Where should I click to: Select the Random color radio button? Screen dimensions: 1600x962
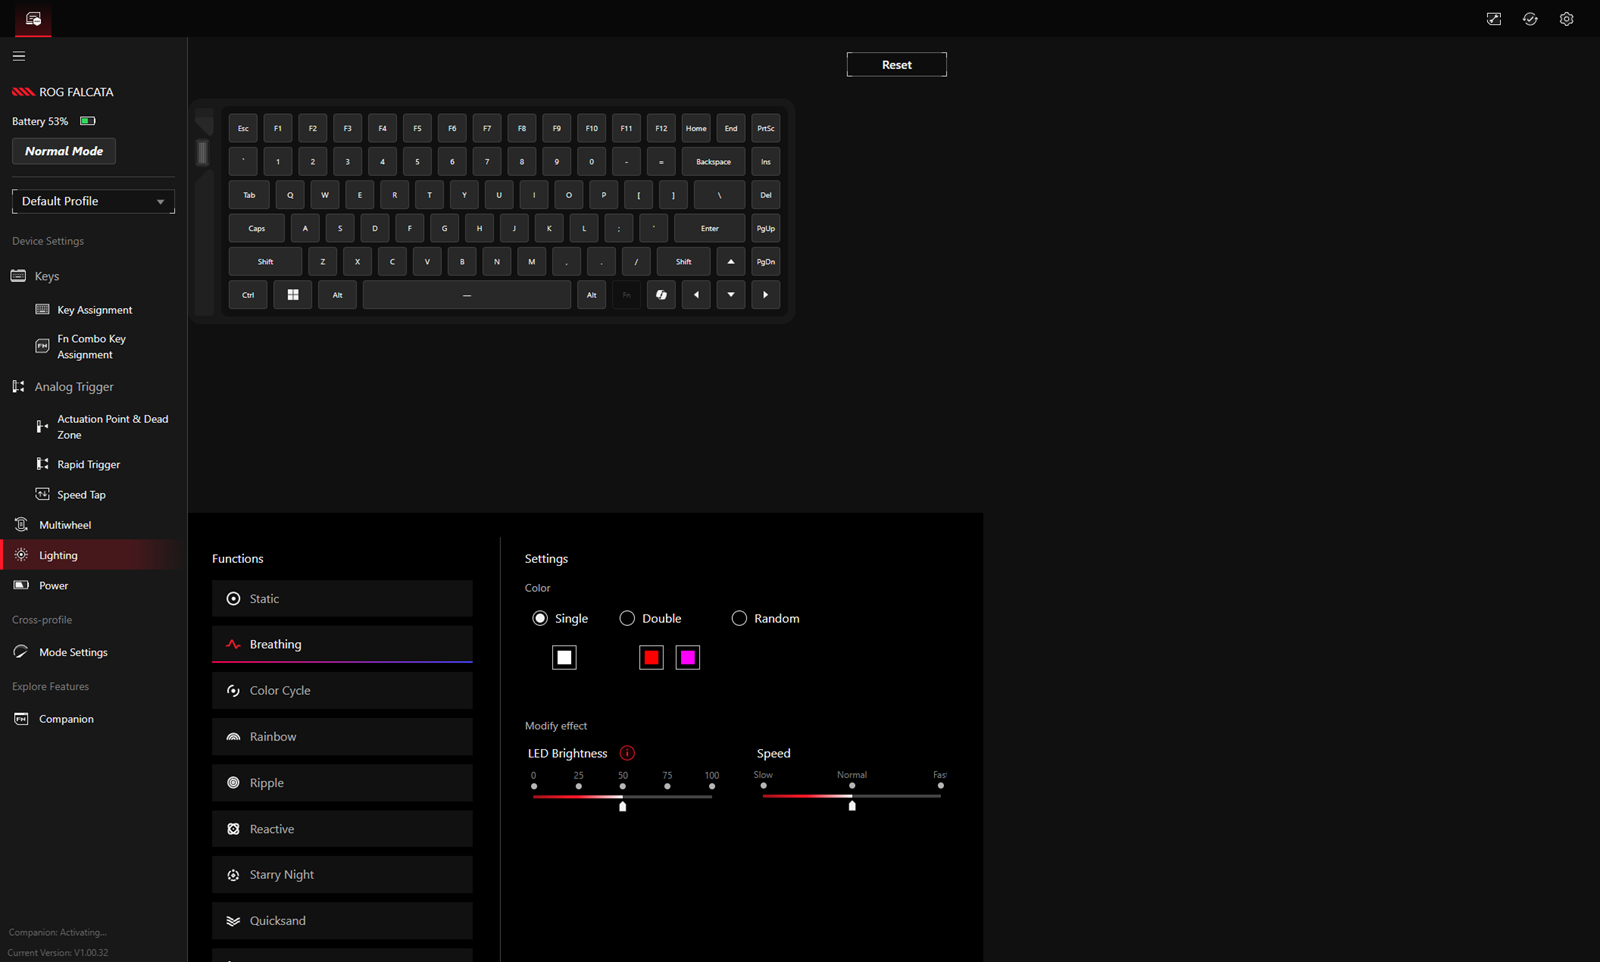(739, 618)
